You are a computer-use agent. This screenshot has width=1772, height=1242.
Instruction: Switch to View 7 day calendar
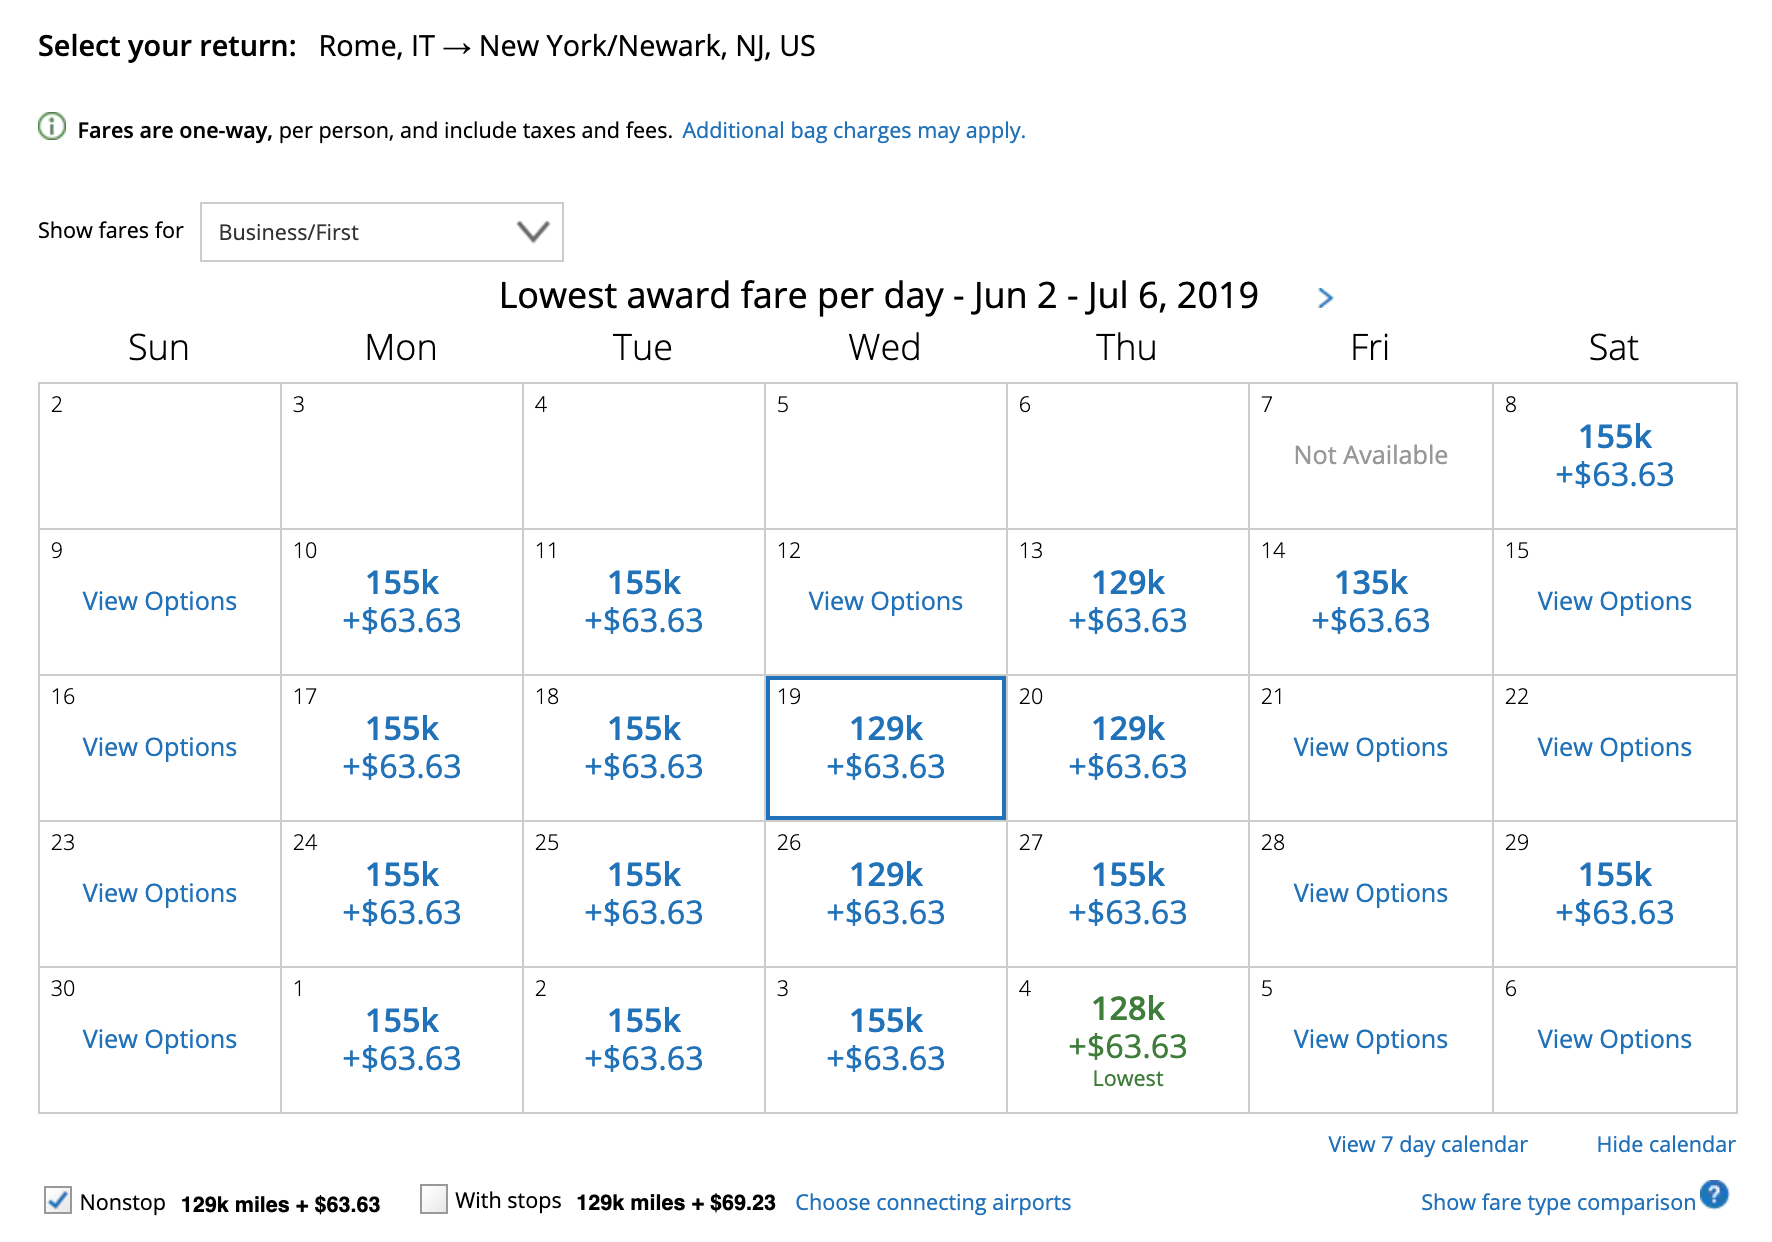point(1427,1144)
